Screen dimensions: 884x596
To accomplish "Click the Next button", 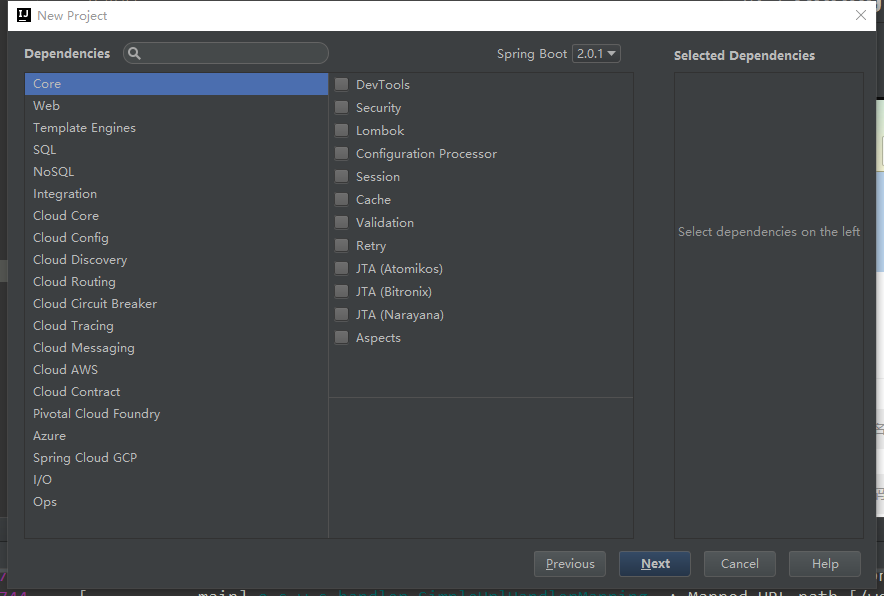I will (655, 564).
